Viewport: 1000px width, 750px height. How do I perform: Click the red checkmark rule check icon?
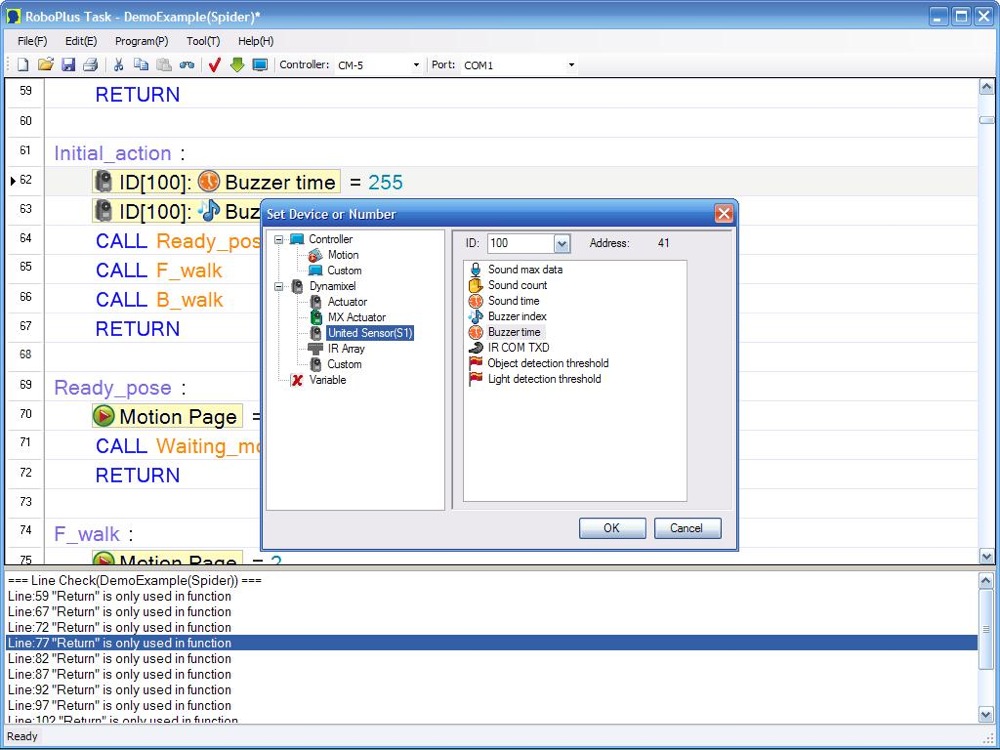click(214, 64)
